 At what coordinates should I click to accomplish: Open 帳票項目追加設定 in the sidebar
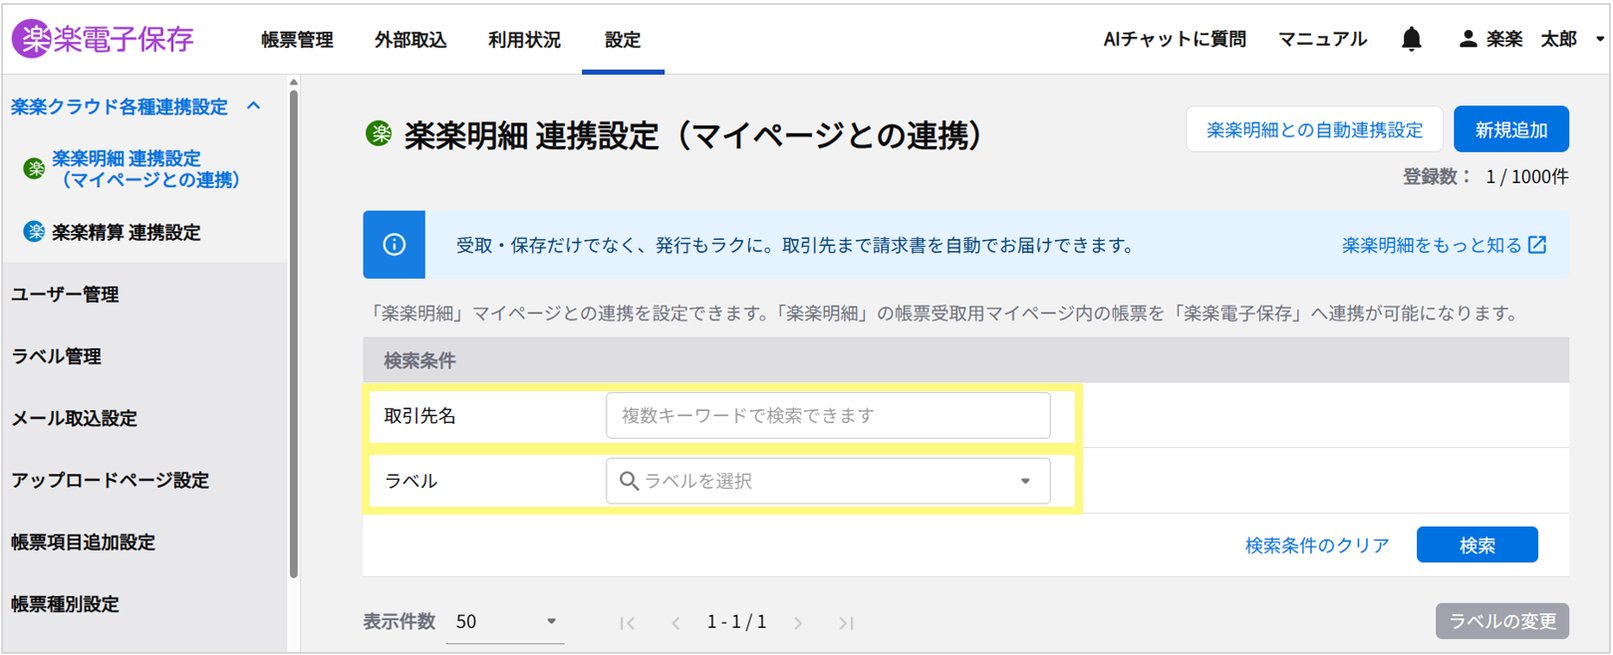(x=83, y=542)
